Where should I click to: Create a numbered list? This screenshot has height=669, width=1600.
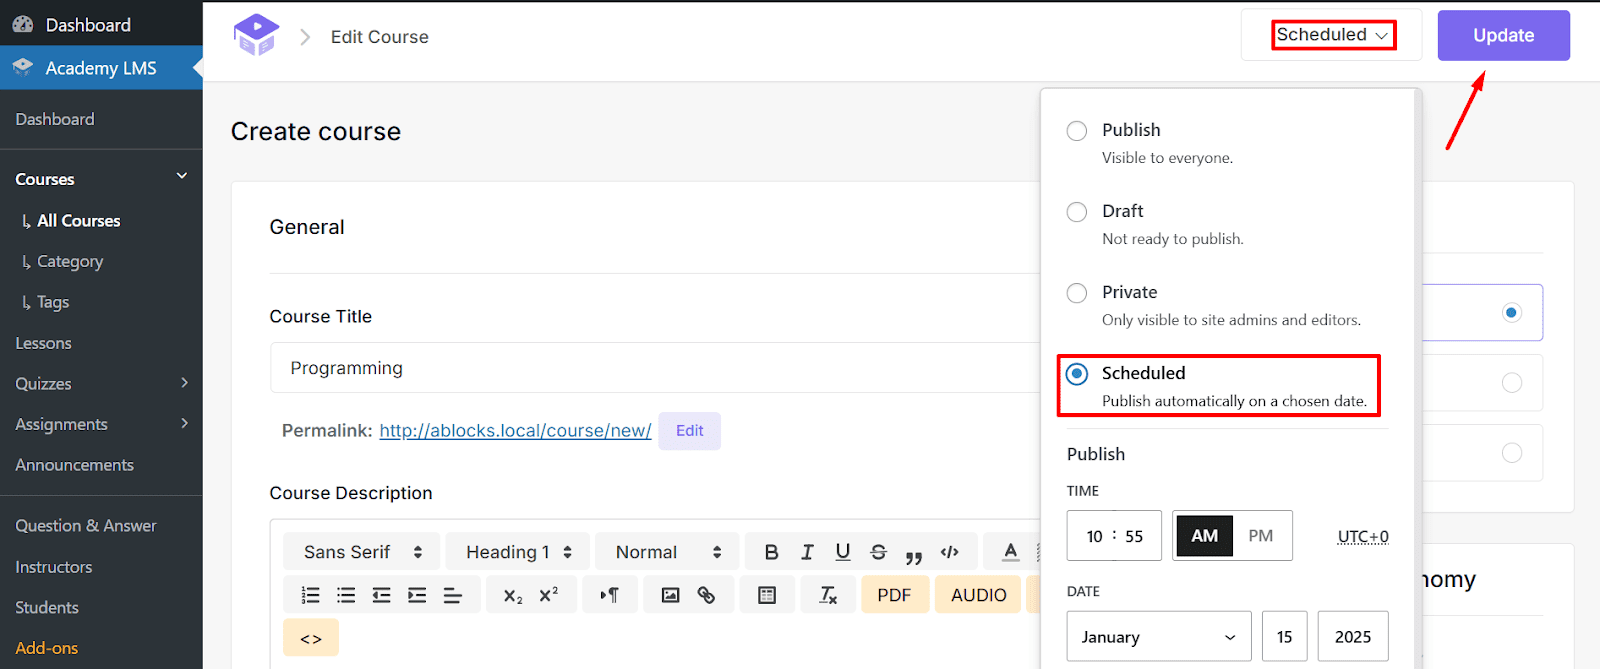coord(310,595)
